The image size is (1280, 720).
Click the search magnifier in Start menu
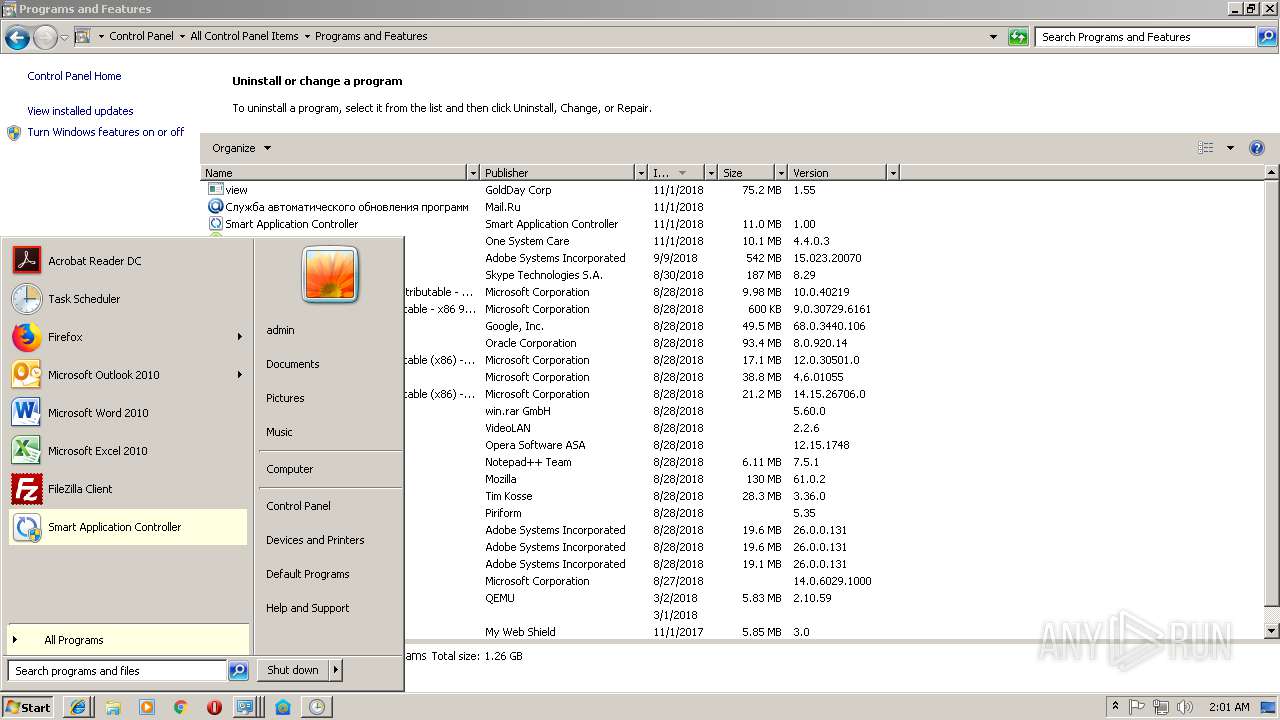pyautogui.click(x=238, y=671)
